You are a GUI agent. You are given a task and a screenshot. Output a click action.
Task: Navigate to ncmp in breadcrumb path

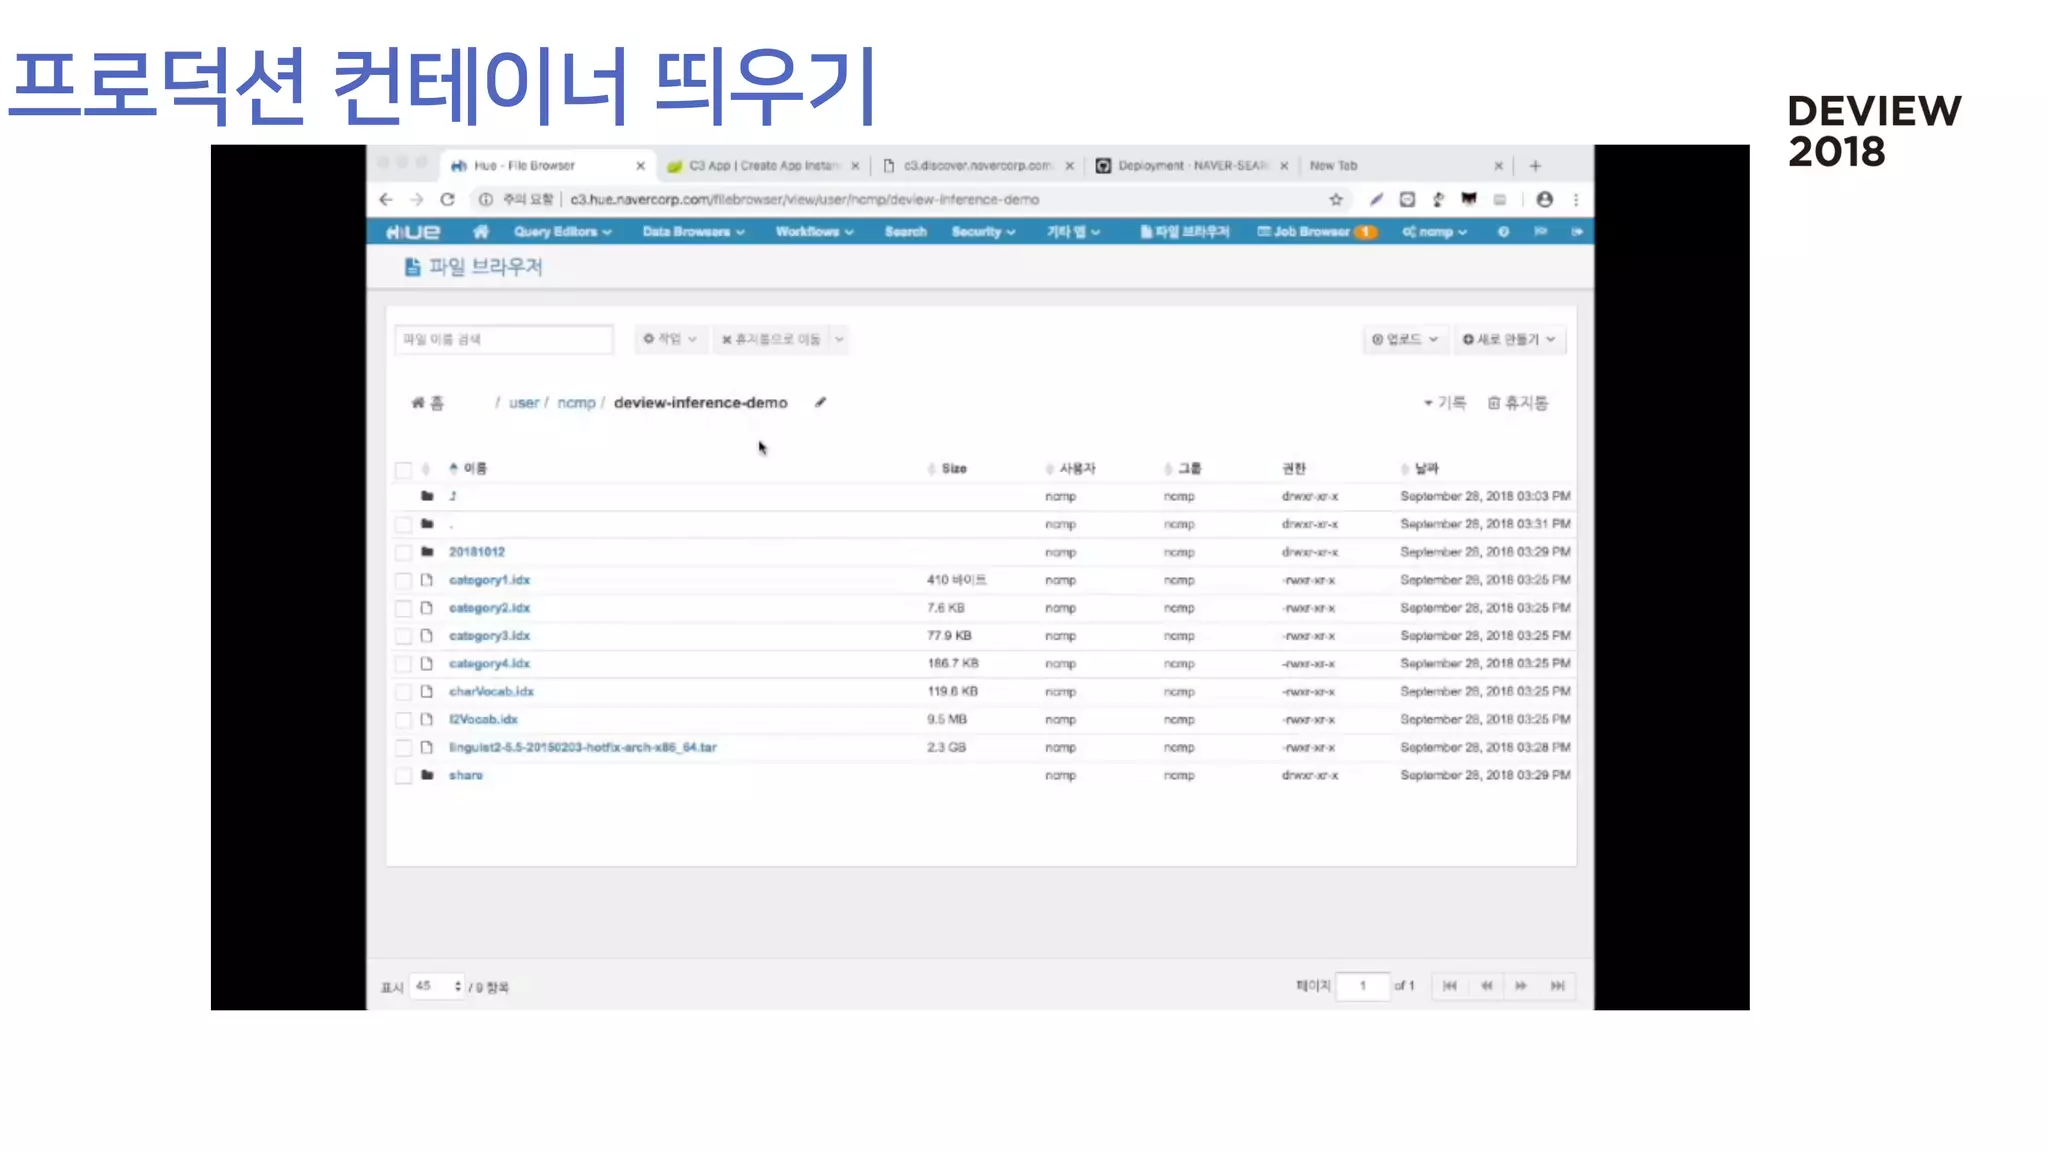[576, 403]
